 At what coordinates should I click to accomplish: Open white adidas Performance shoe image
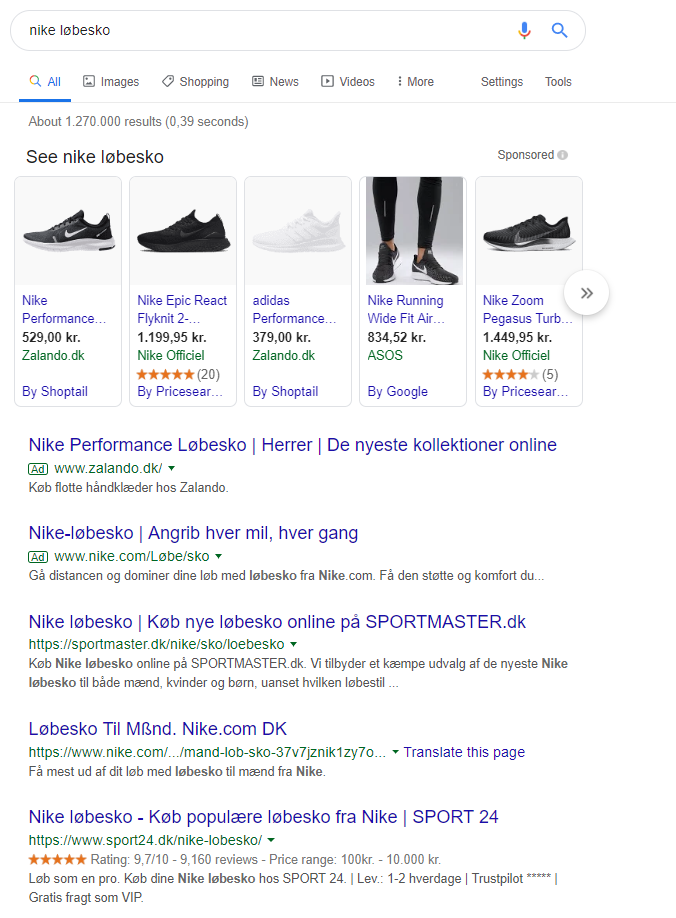[x=298, y=231]
